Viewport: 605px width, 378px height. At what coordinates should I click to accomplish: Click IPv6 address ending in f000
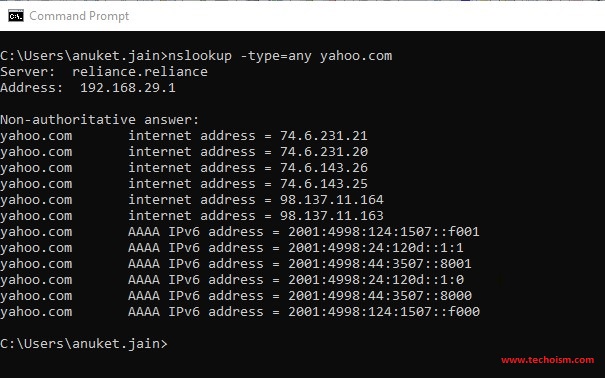pos(384,312)
